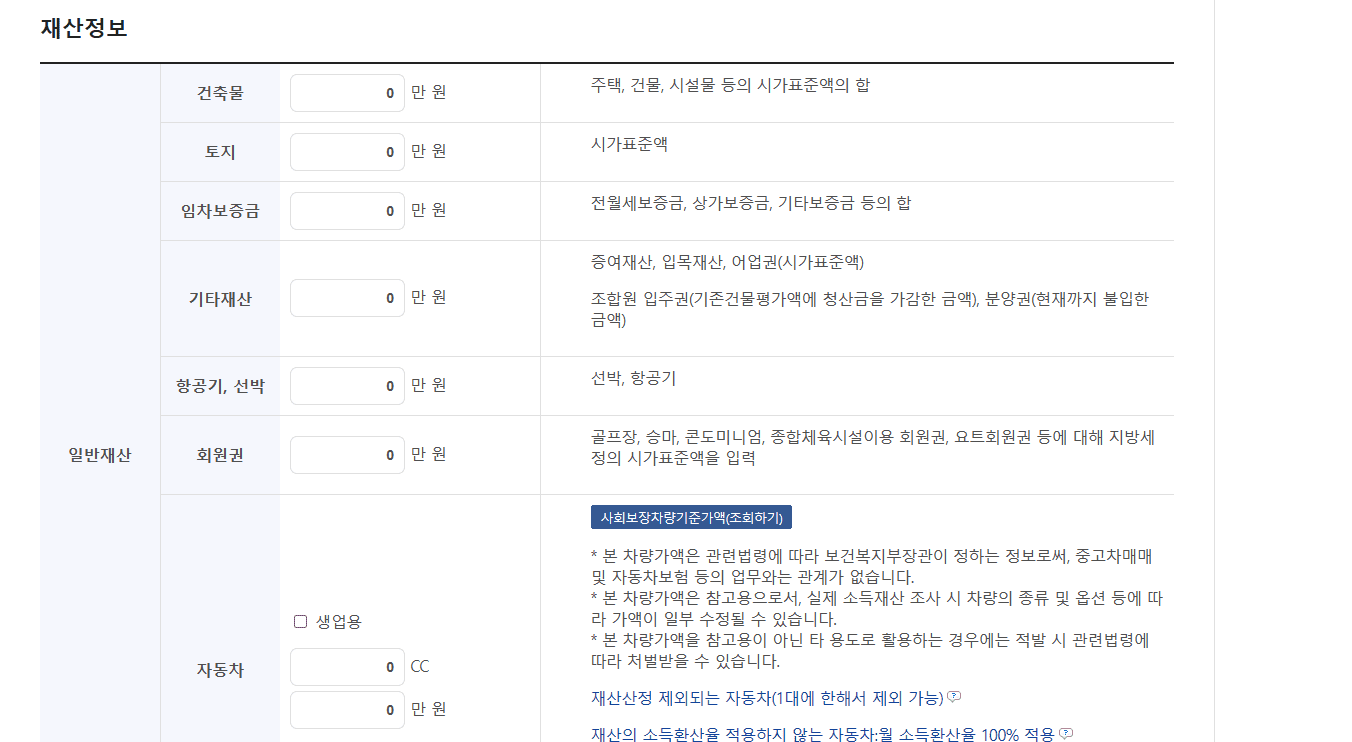Image resolution: width=1352 pixels, height=742 pixels.
Task: Click the 건축물 row label cell
Action: (x=219, y=92)
